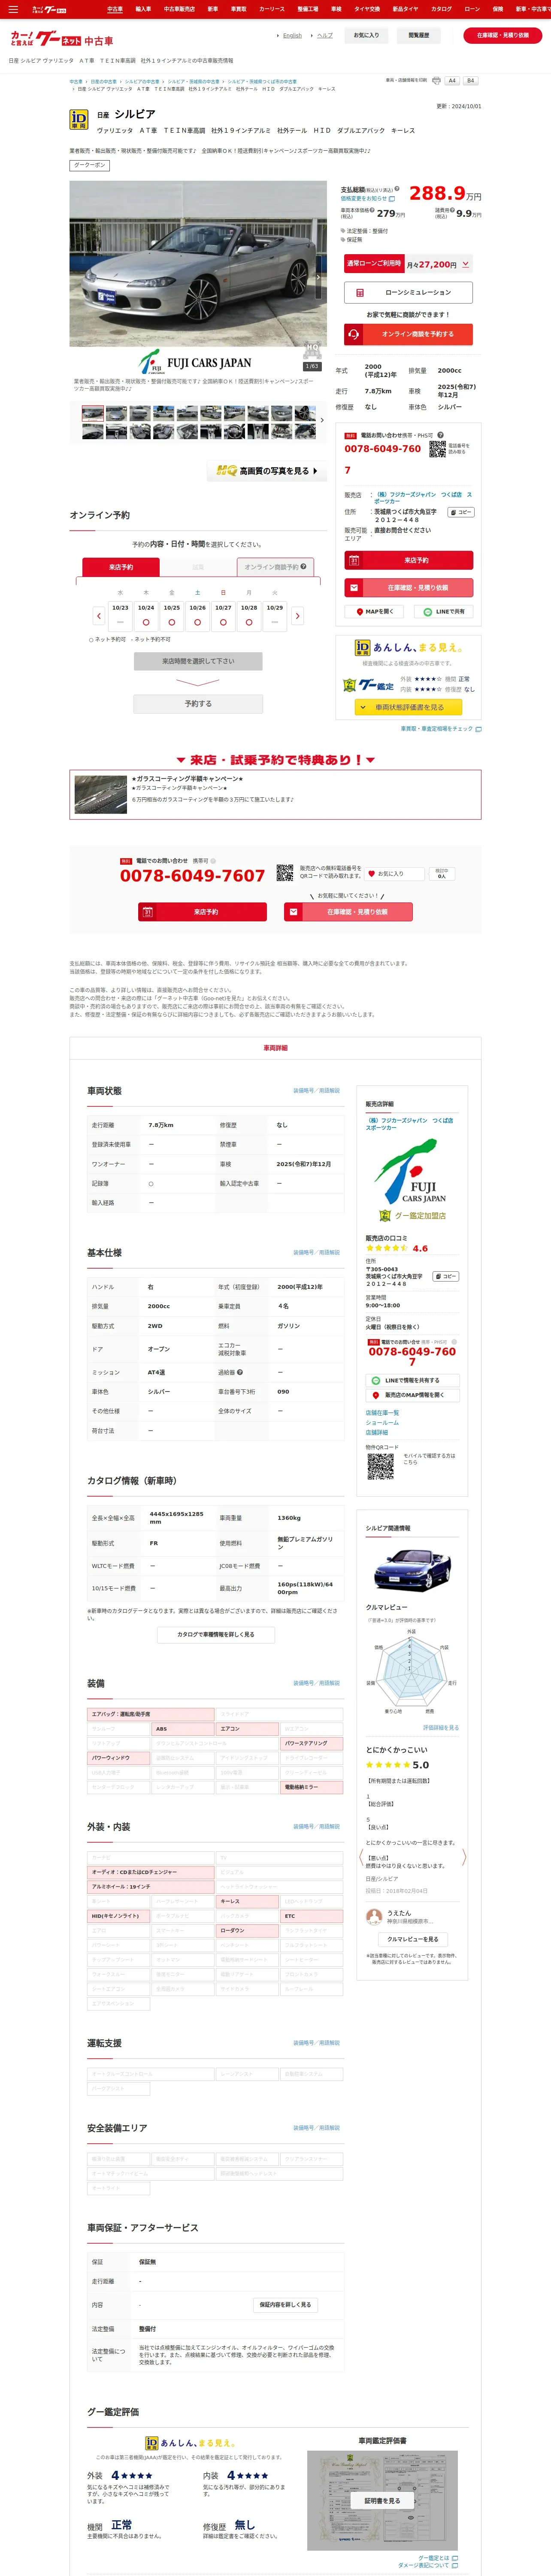Image resolution: width=551 pixels, height=2576 pixels.
Task: Click the MAPを開く button
Action: tap(375, 611)
